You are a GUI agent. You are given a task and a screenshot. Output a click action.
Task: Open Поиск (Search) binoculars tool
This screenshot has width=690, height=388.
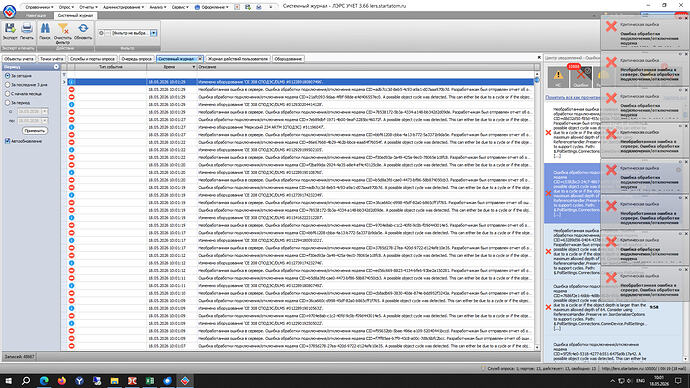[x=45, y=29]
